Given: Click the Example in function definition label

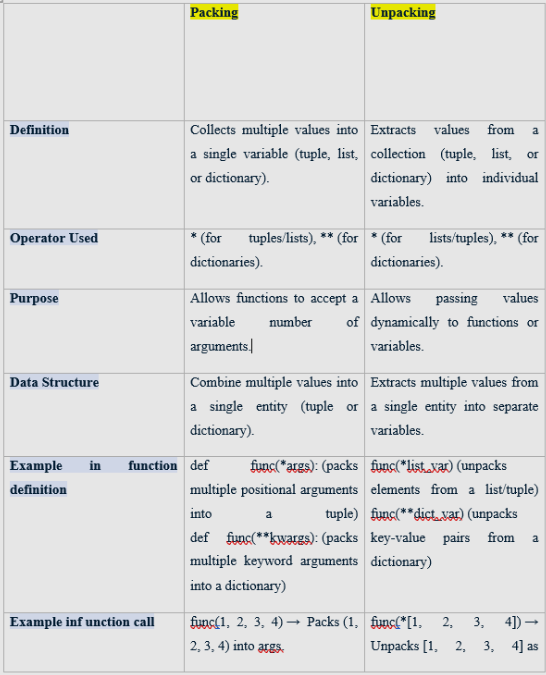Looking at the screenshot, I should (x=93, y=477).
